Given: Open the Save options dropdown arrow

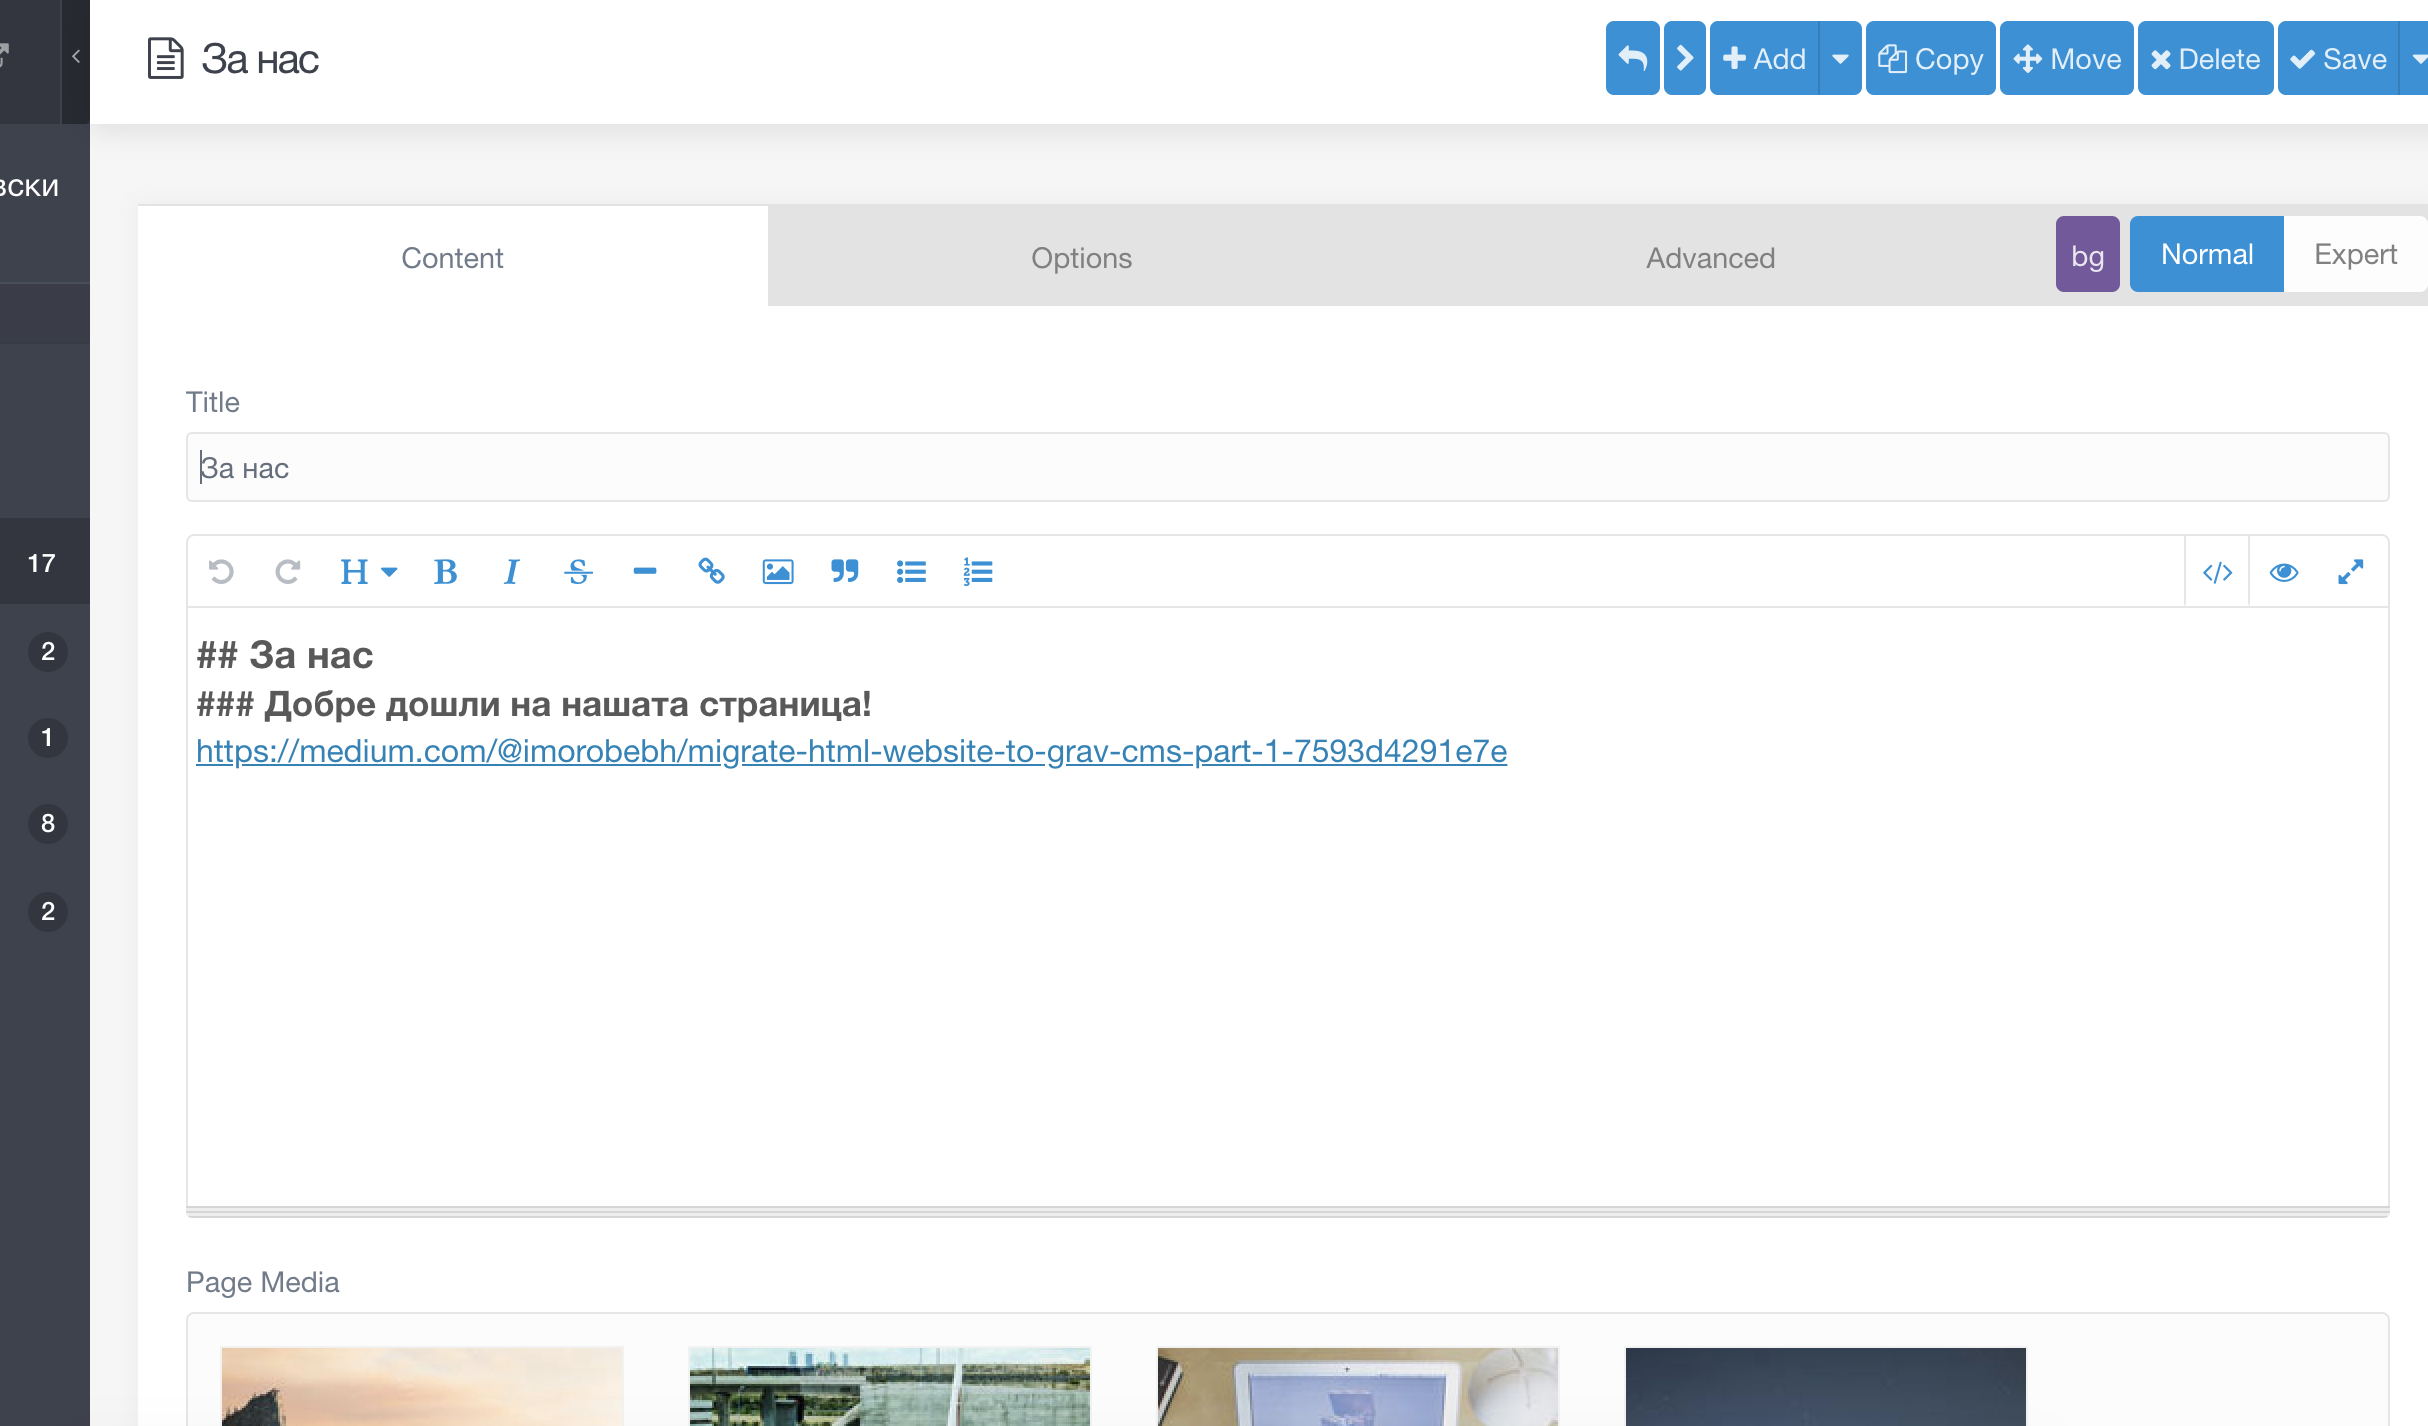Looking at the screenshot, I should [x=2415, y=58].
